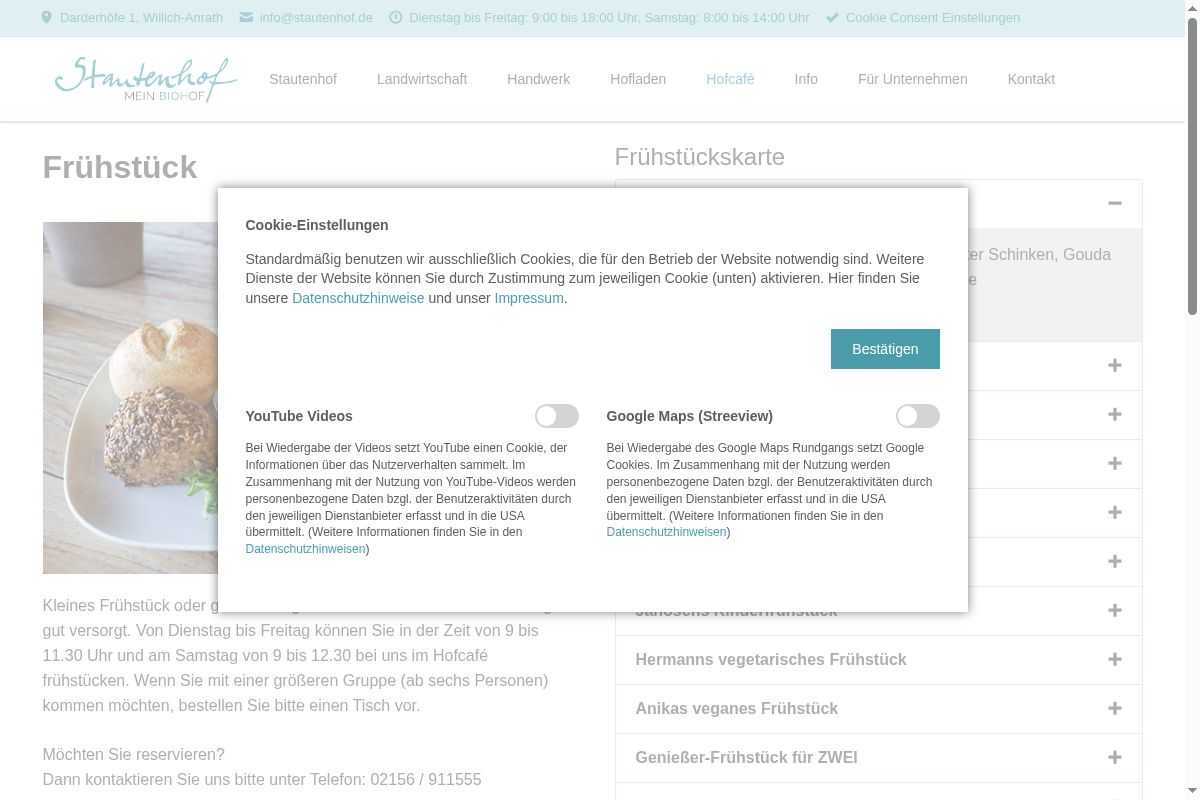
Task: Open Datenschutzhinweisen link under YouTube Videos
Action: point(305,549)
